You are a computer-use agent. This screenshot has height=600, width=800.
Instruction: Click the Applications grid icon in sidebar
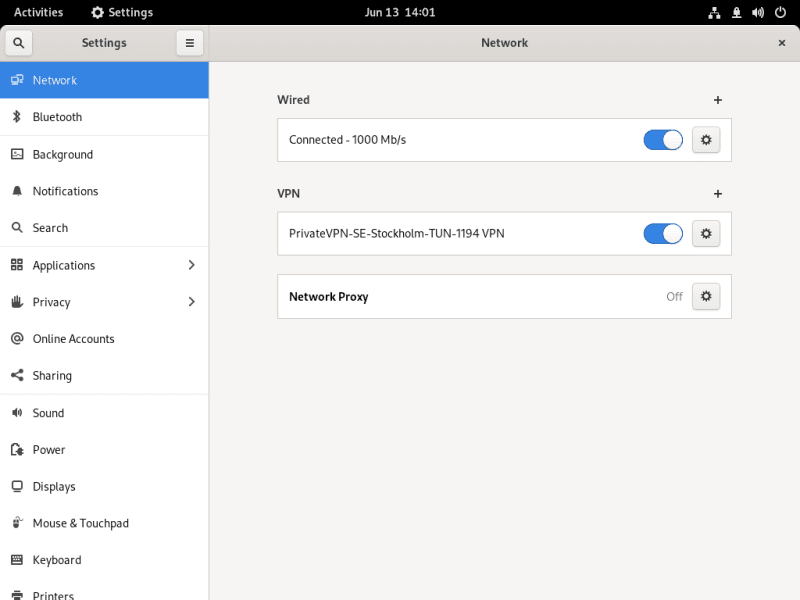17,265
